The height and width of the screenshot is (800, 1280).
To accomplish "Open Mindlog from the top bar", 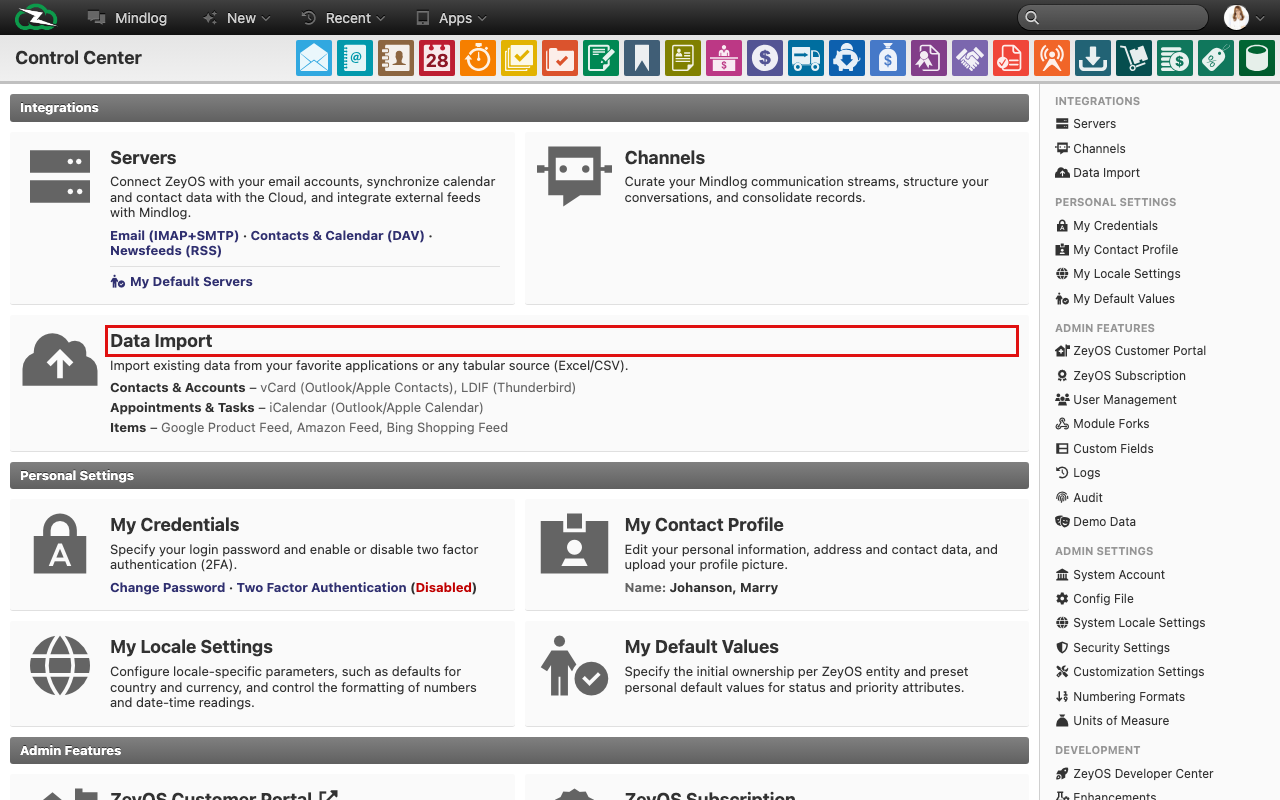I will [128, 18].
